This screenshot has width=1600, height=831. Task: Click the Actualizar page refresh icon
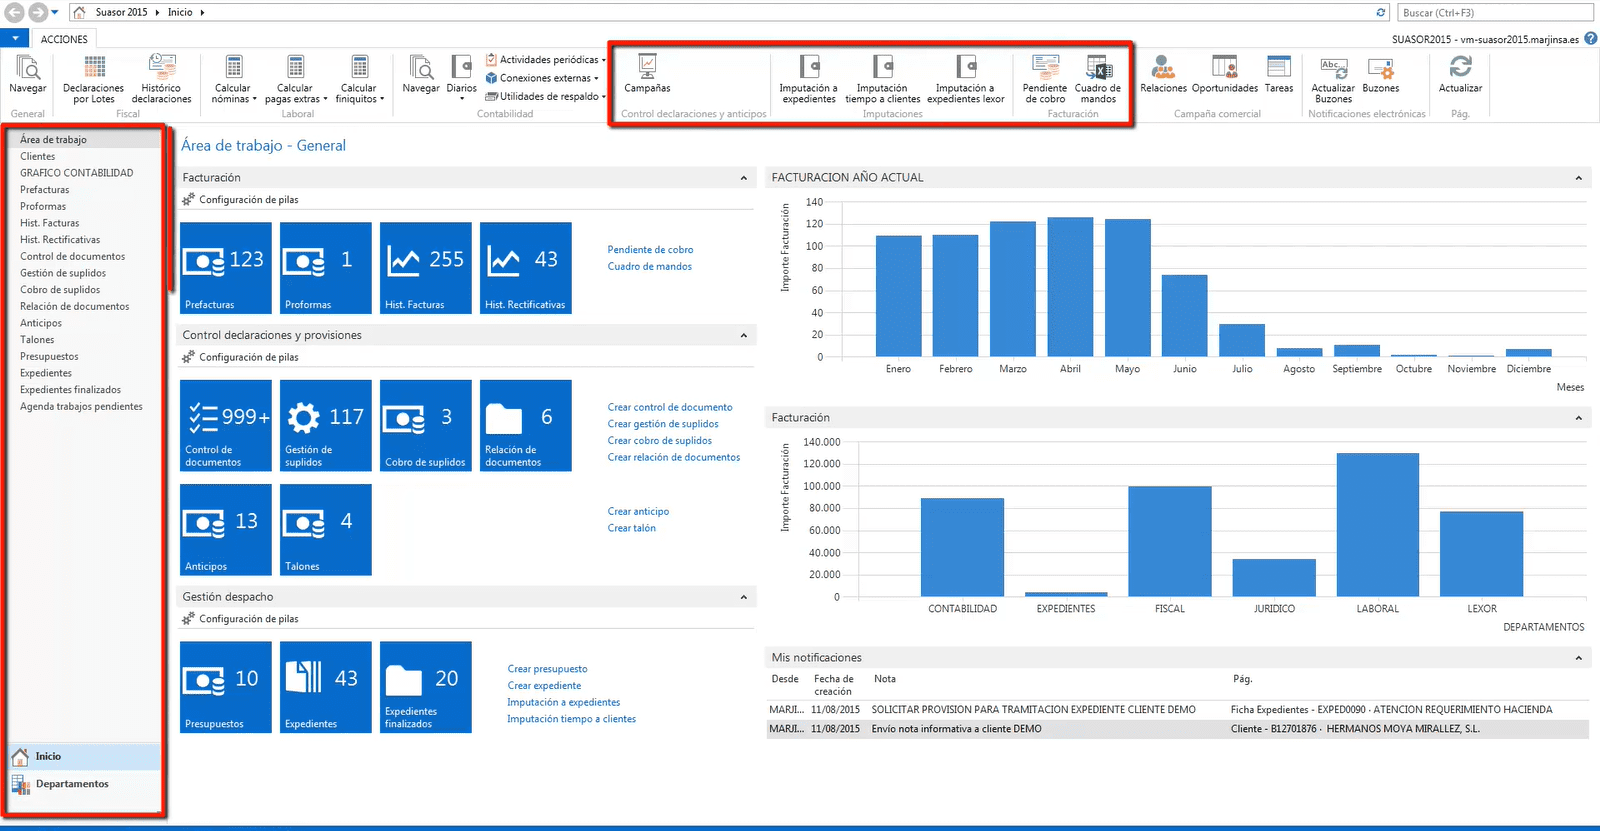click(1460, 75)
